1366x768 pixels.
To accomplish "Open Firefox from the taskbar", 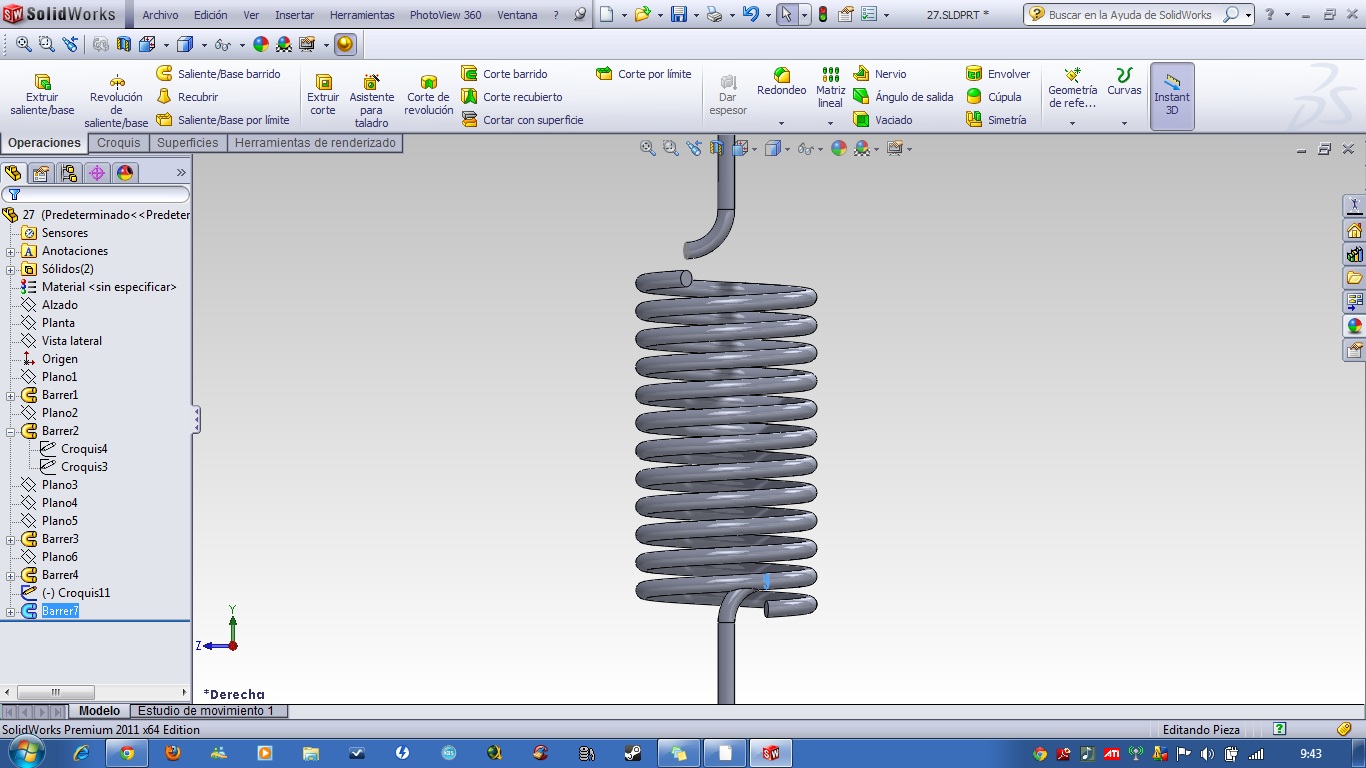I will point(173,753).
